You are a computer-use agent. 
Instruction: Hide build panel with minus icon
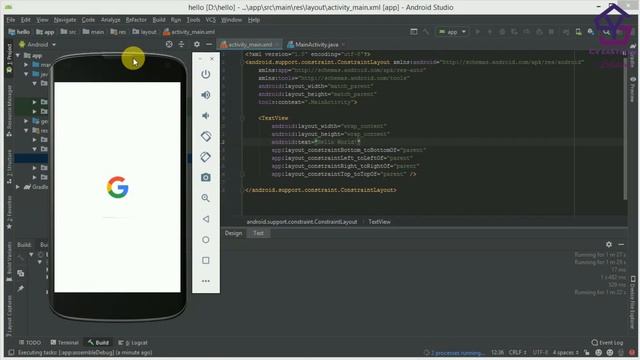coord(621,244)
